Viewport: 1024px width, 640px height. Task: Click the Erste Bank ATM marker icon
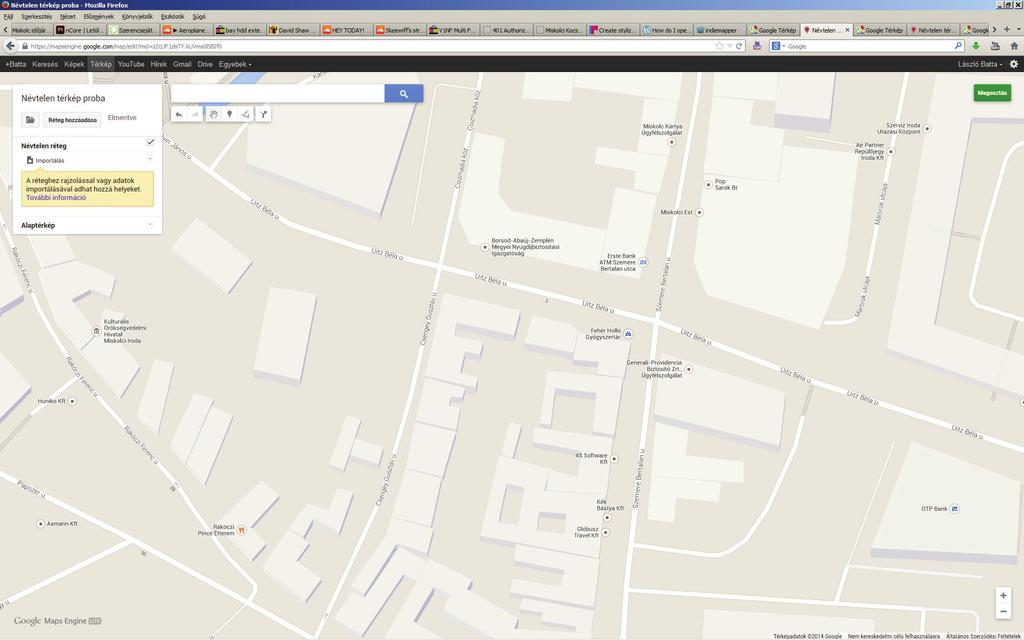pyautogui.click(x=643, y=262)
